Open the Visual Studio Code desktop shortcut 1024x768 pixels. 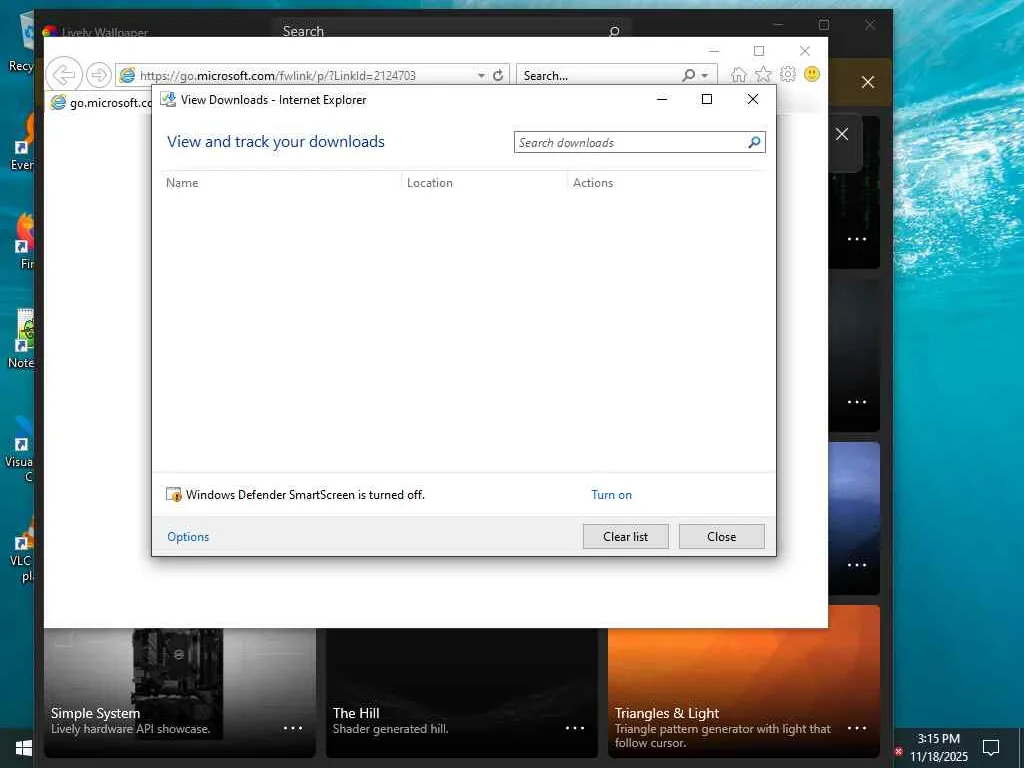pos(21,451)
